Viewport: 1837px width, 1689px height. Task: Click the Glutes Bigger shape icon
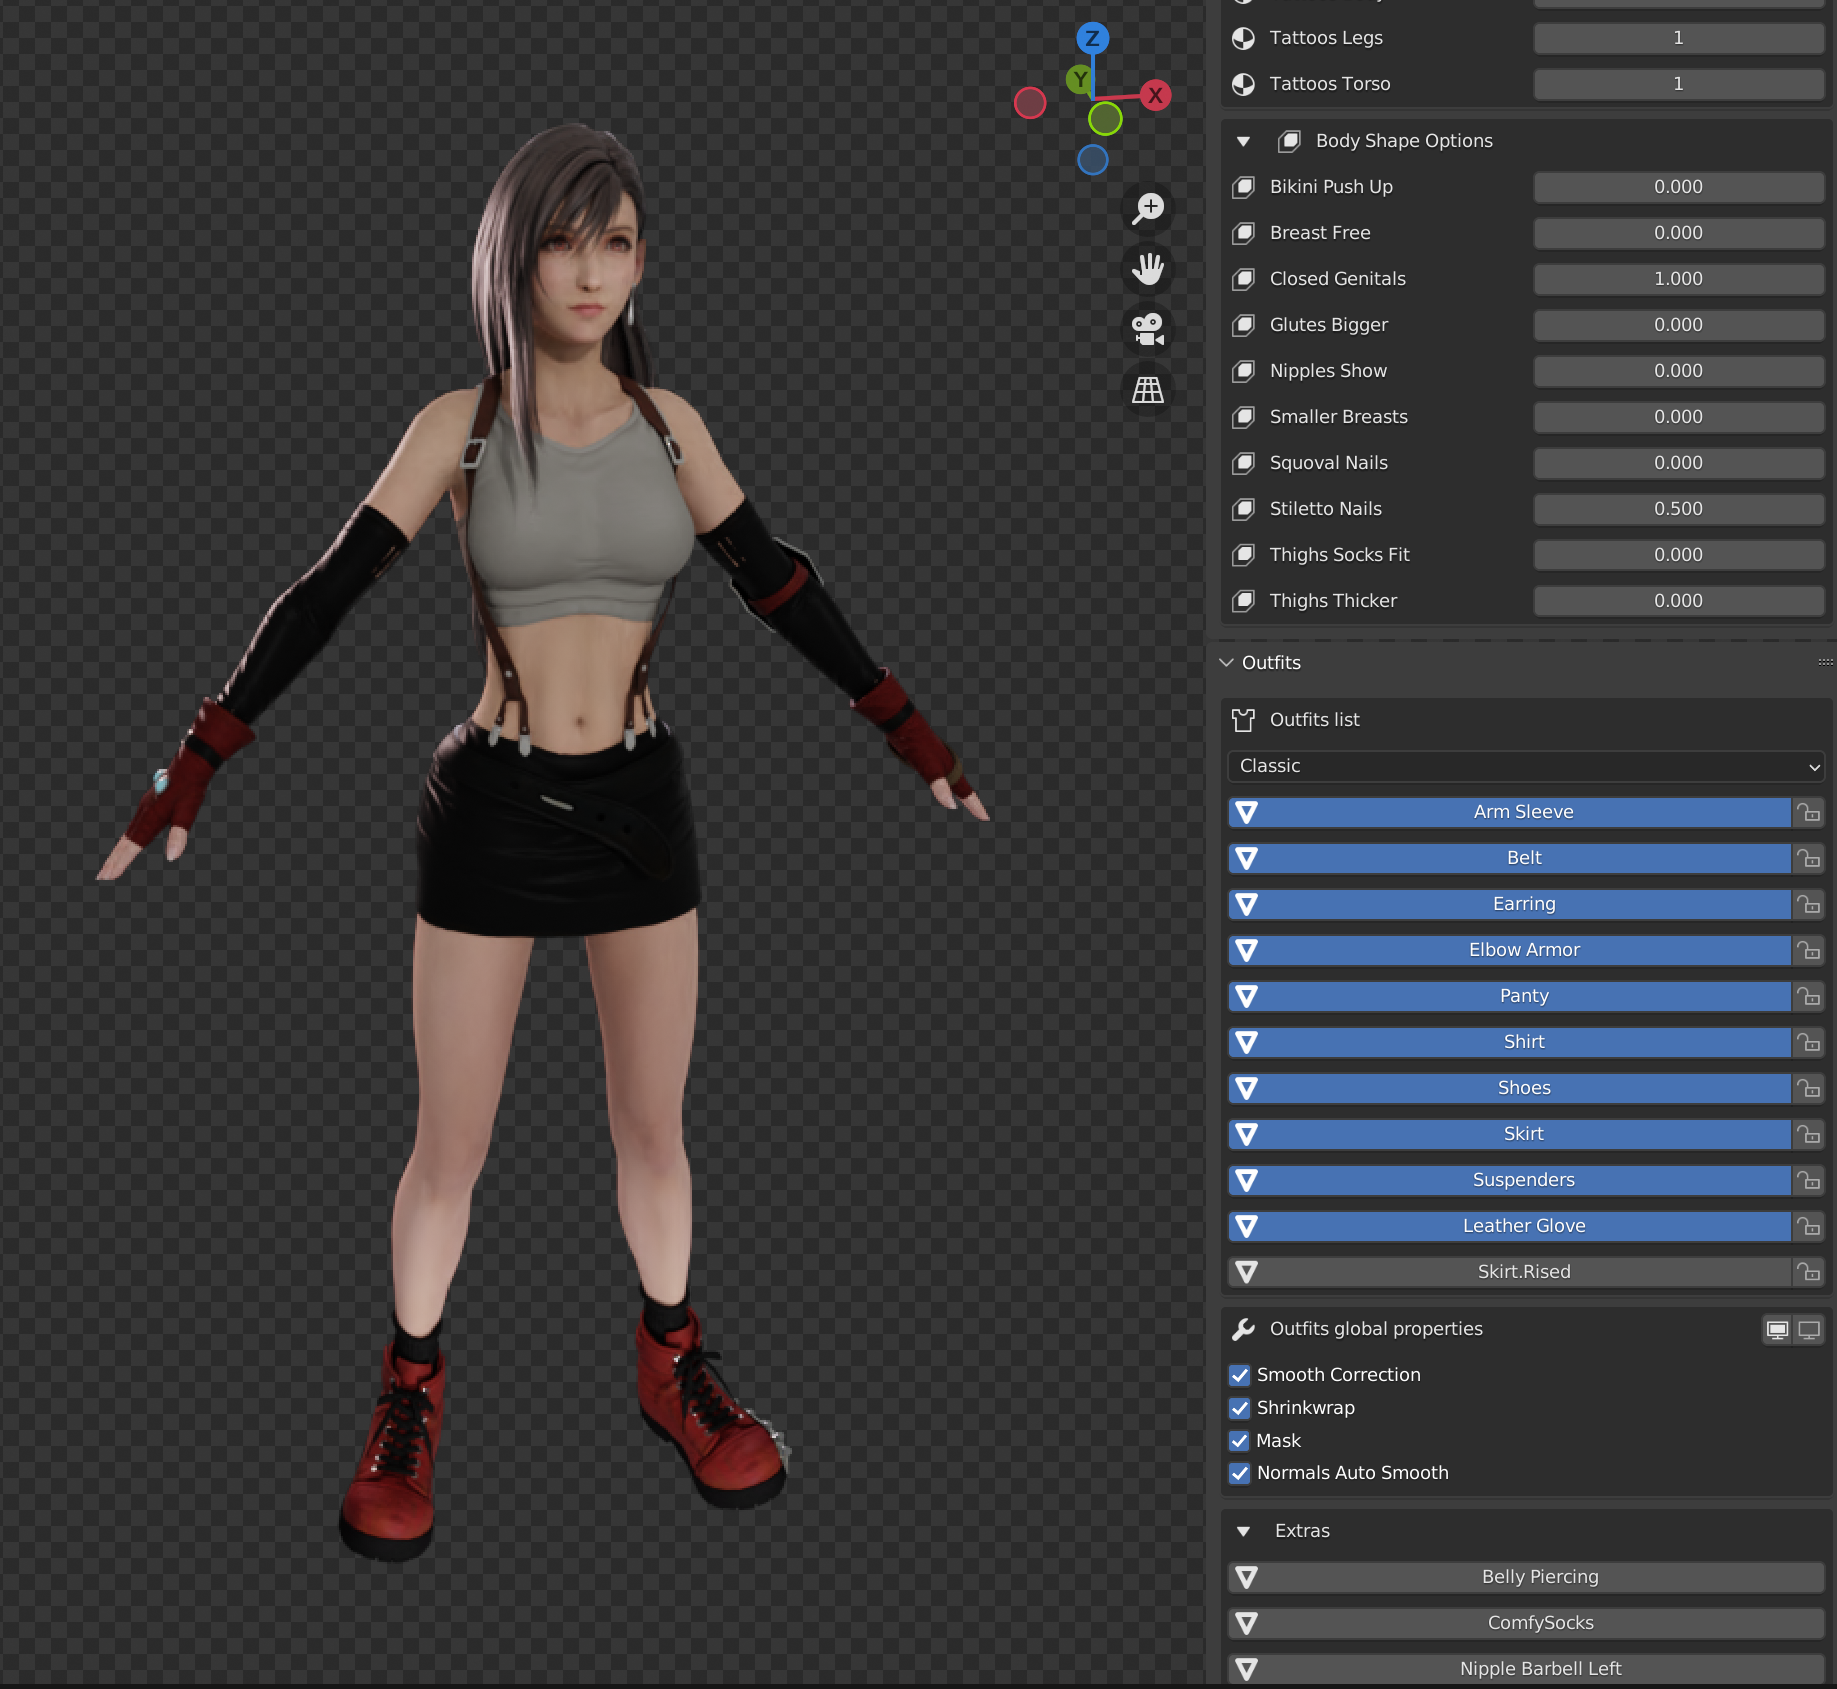click(x=1243, y=325)
